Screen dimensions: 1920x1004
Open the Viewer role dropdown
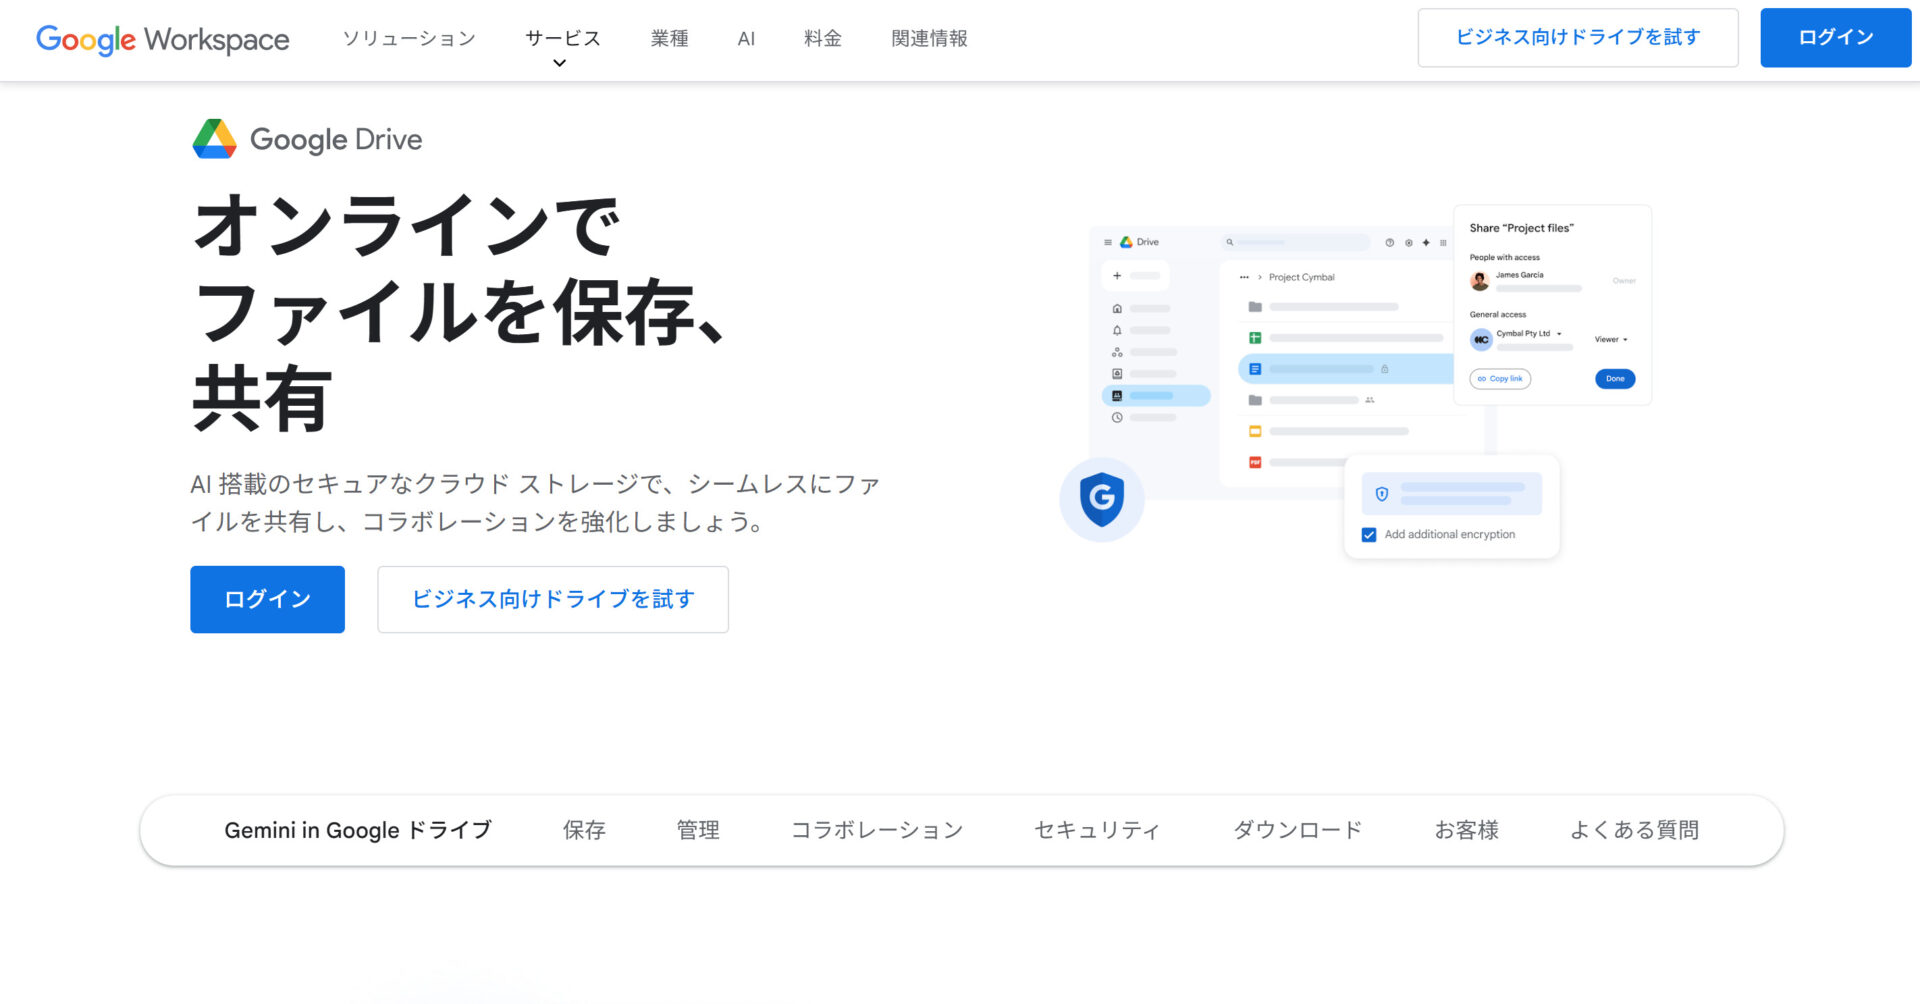1611,339
